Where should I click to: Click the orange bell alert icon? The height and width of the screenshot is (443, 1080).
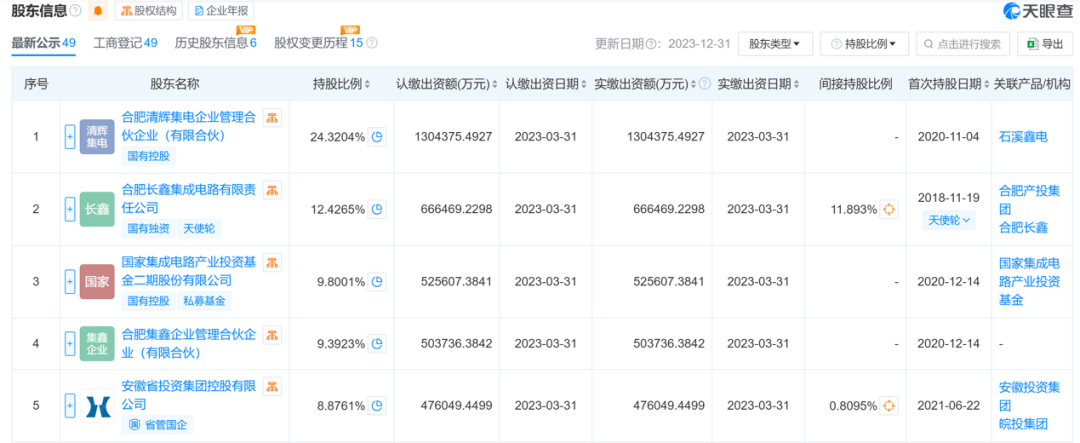(x=97, y=11)
